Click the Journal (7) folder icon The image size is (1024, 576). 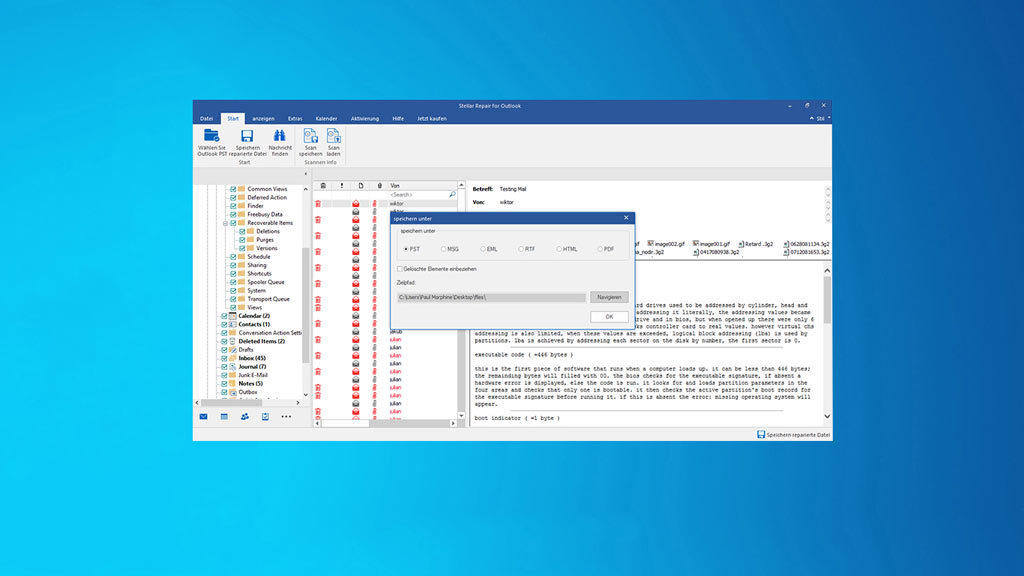point(232,367)
